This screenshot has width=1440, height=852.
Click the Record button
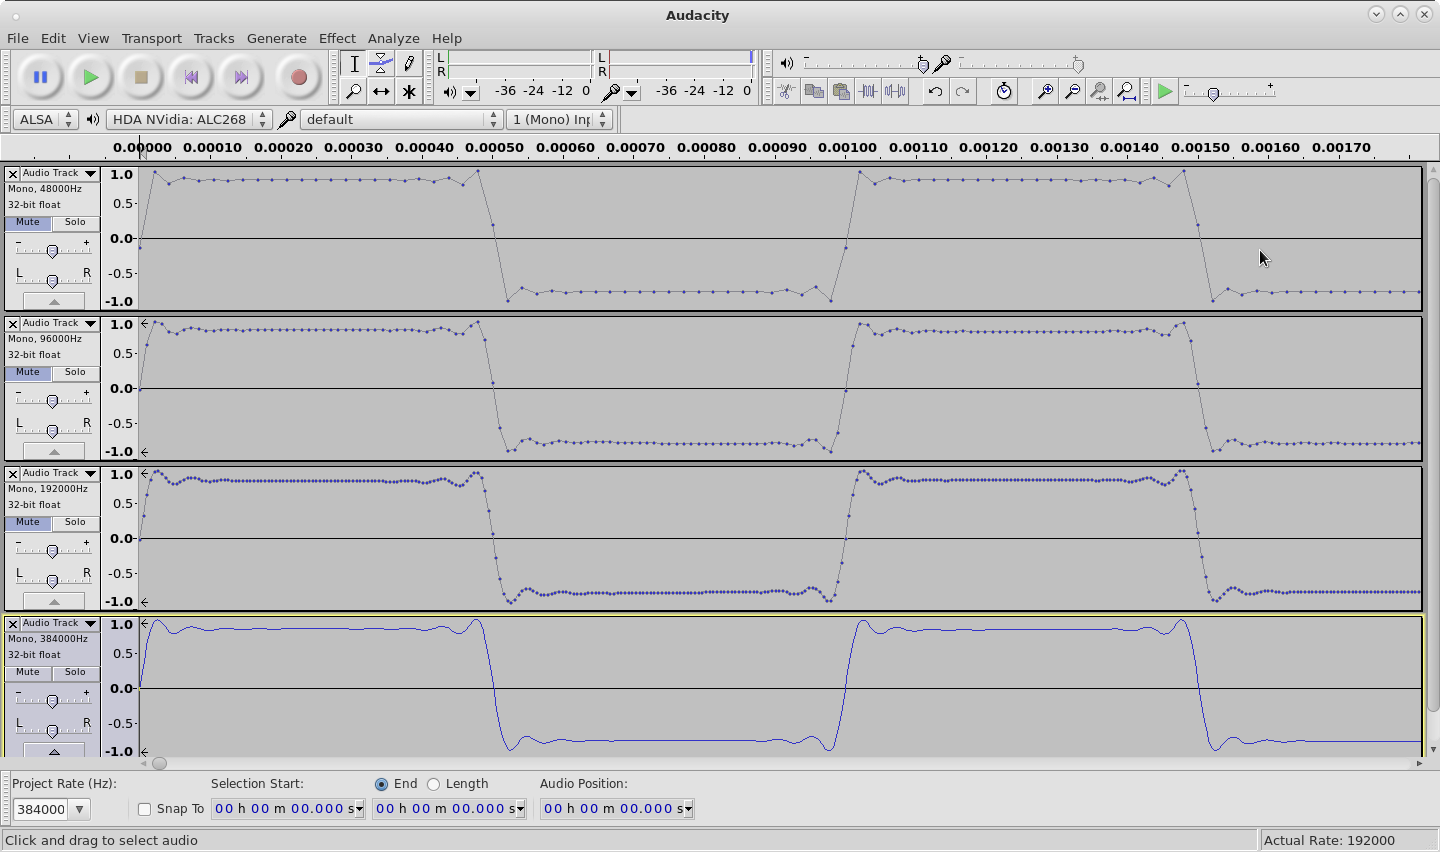point(298,77)
